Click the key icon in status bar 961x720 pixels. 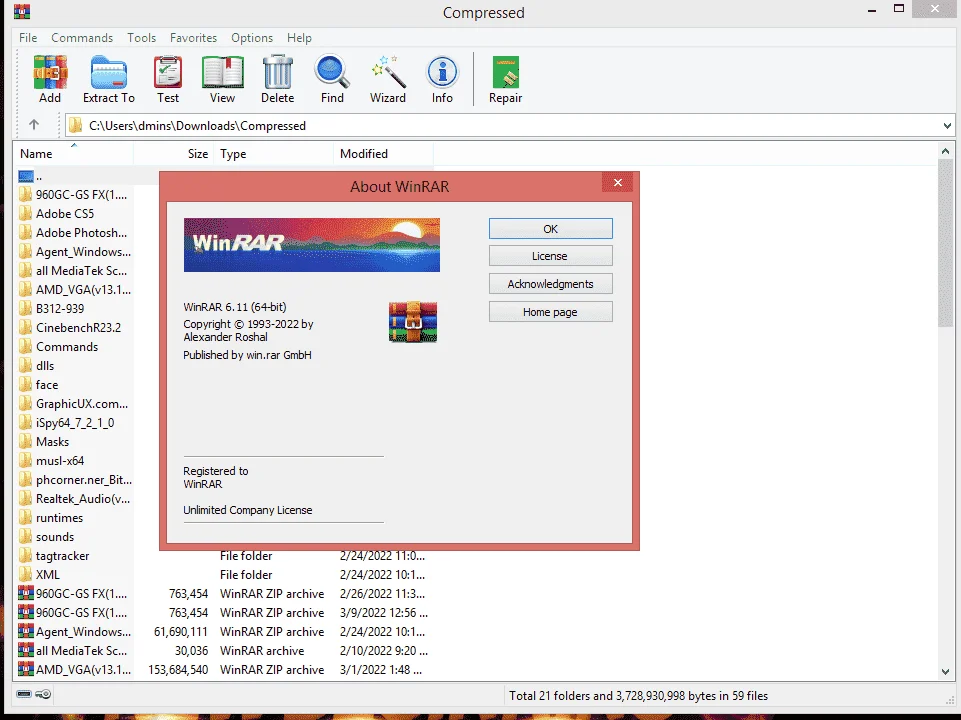point(44,694)
